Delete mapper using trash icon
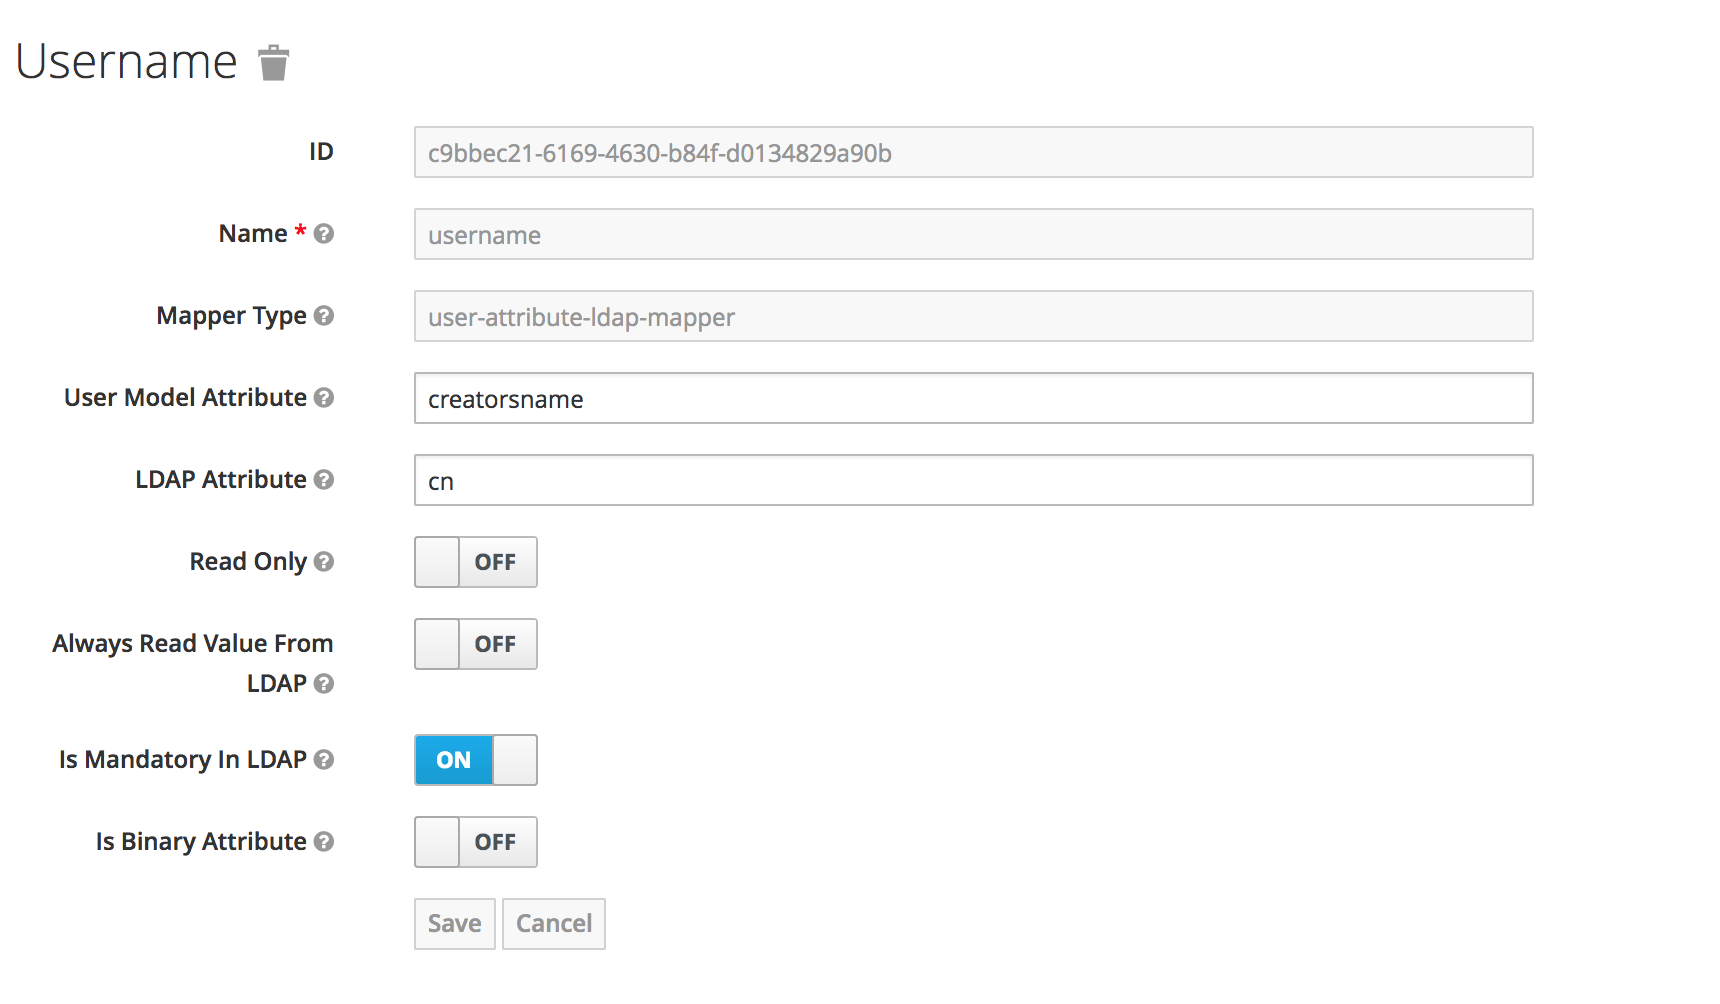This screenshot has width=1720, height=1004. point(273,63)
